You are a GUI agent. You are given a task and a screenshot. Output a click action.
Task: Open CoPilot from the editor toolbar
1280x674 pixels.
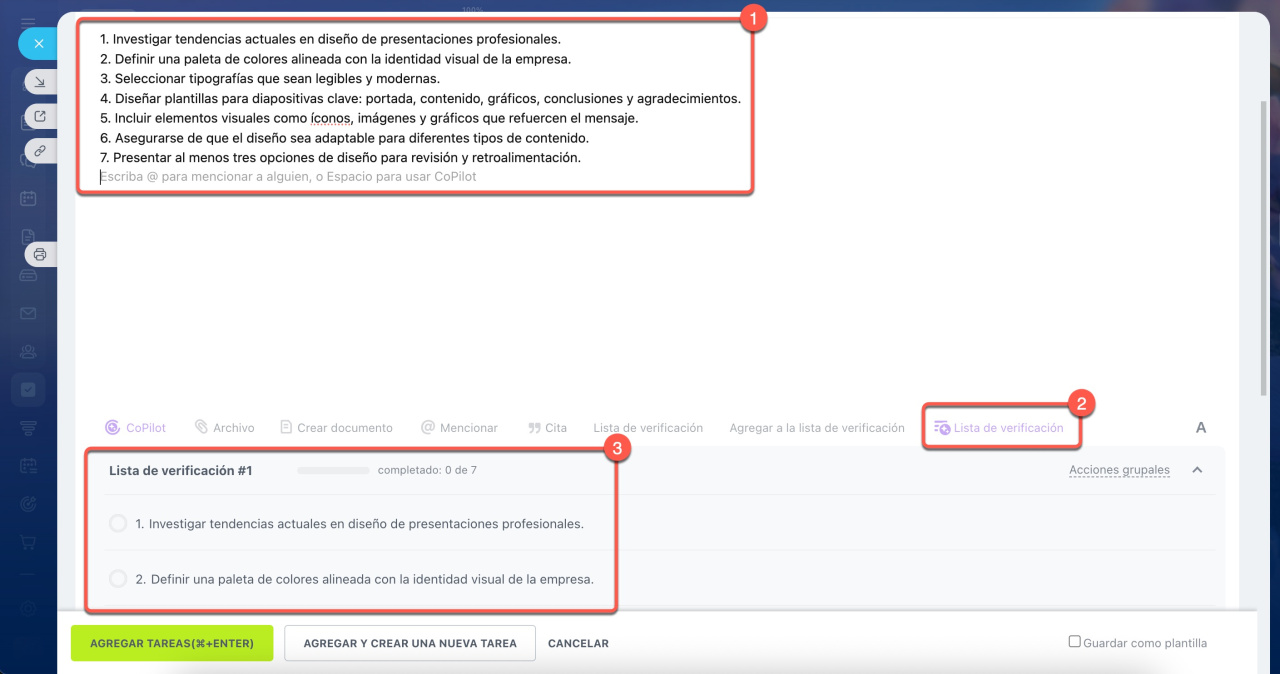[x=137, y=428]
